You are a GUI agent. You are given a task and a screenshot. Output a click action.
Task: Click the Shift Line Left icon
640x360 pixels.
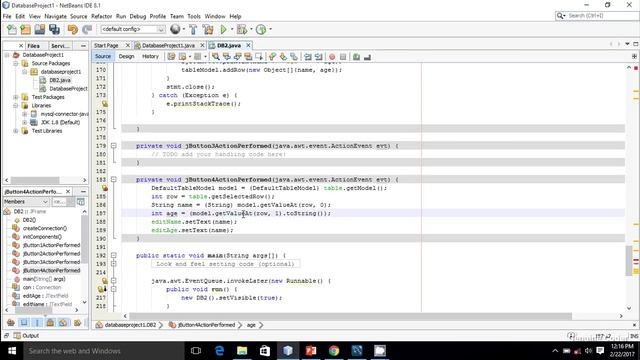308,57
